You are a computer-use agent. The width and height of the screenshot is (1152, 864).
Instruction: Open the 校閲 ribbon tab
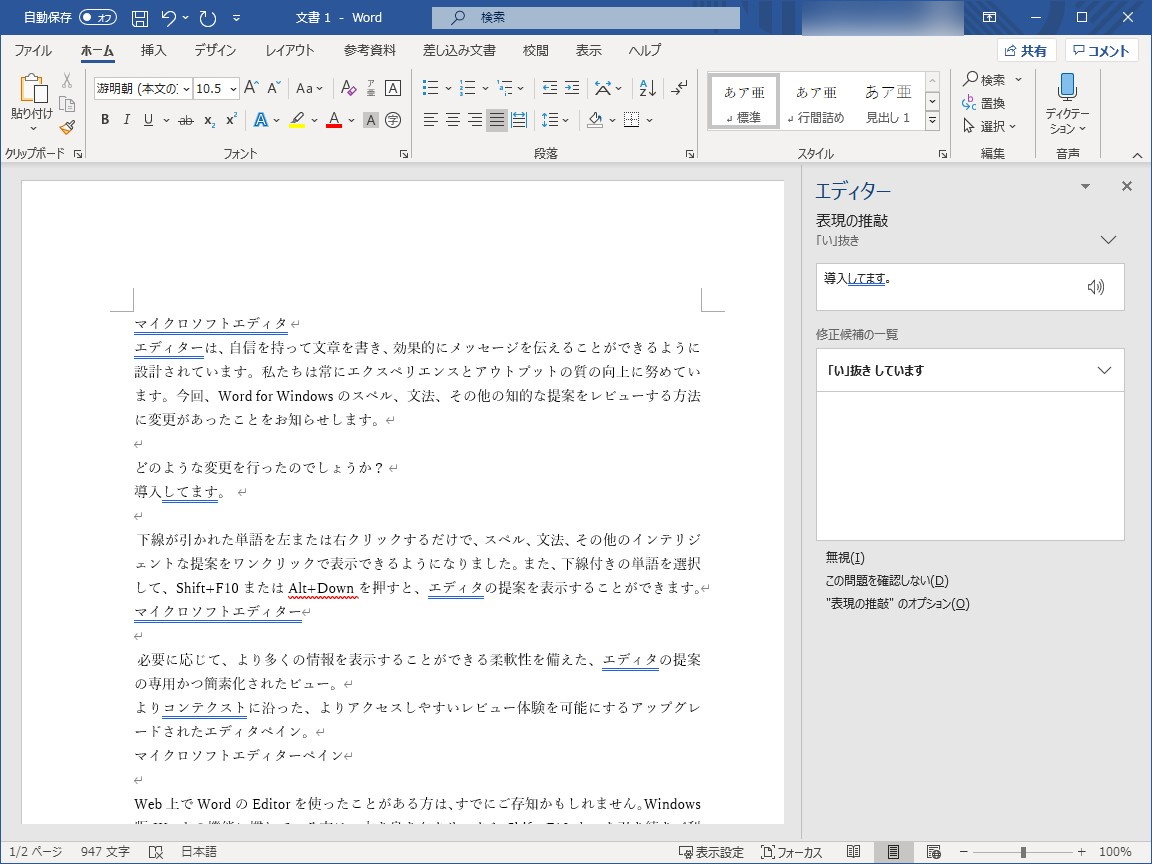tap(535, 50)
